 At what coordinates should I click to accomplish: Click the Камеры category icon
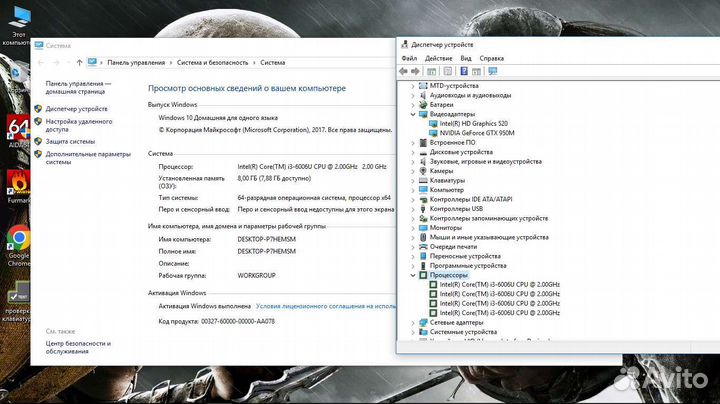[x=423, y=171]
